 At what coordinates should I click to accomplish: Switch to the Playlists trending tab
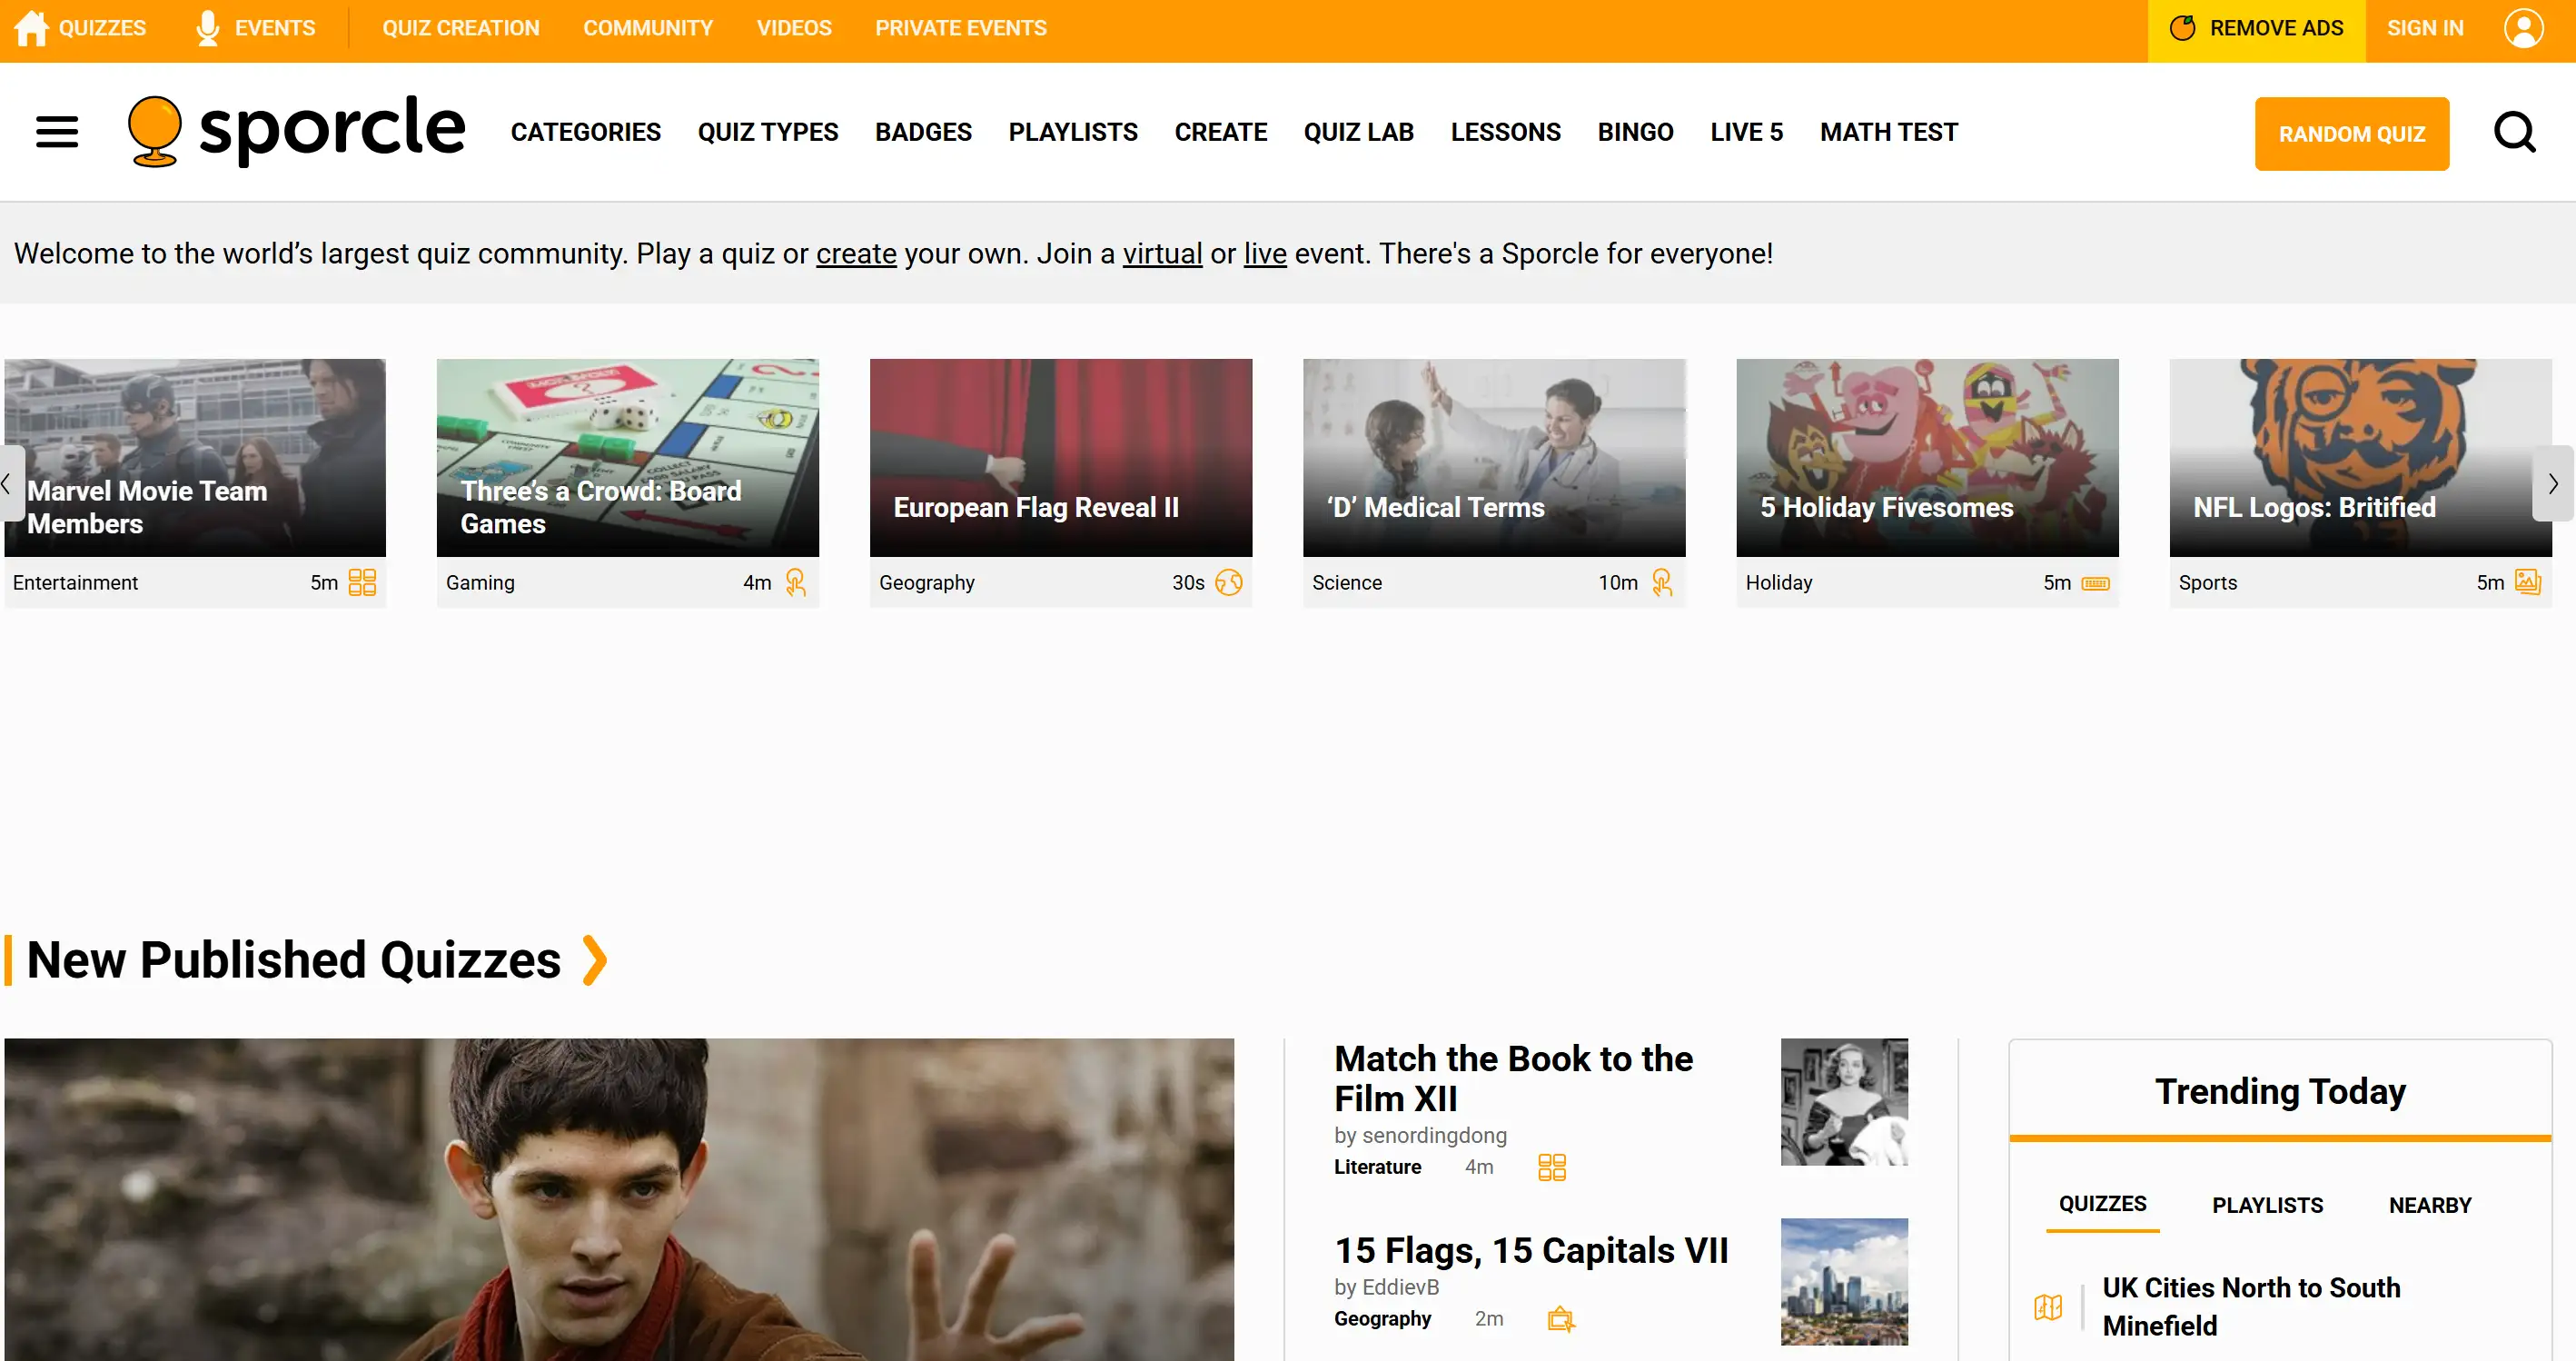coord(2266,1205)
